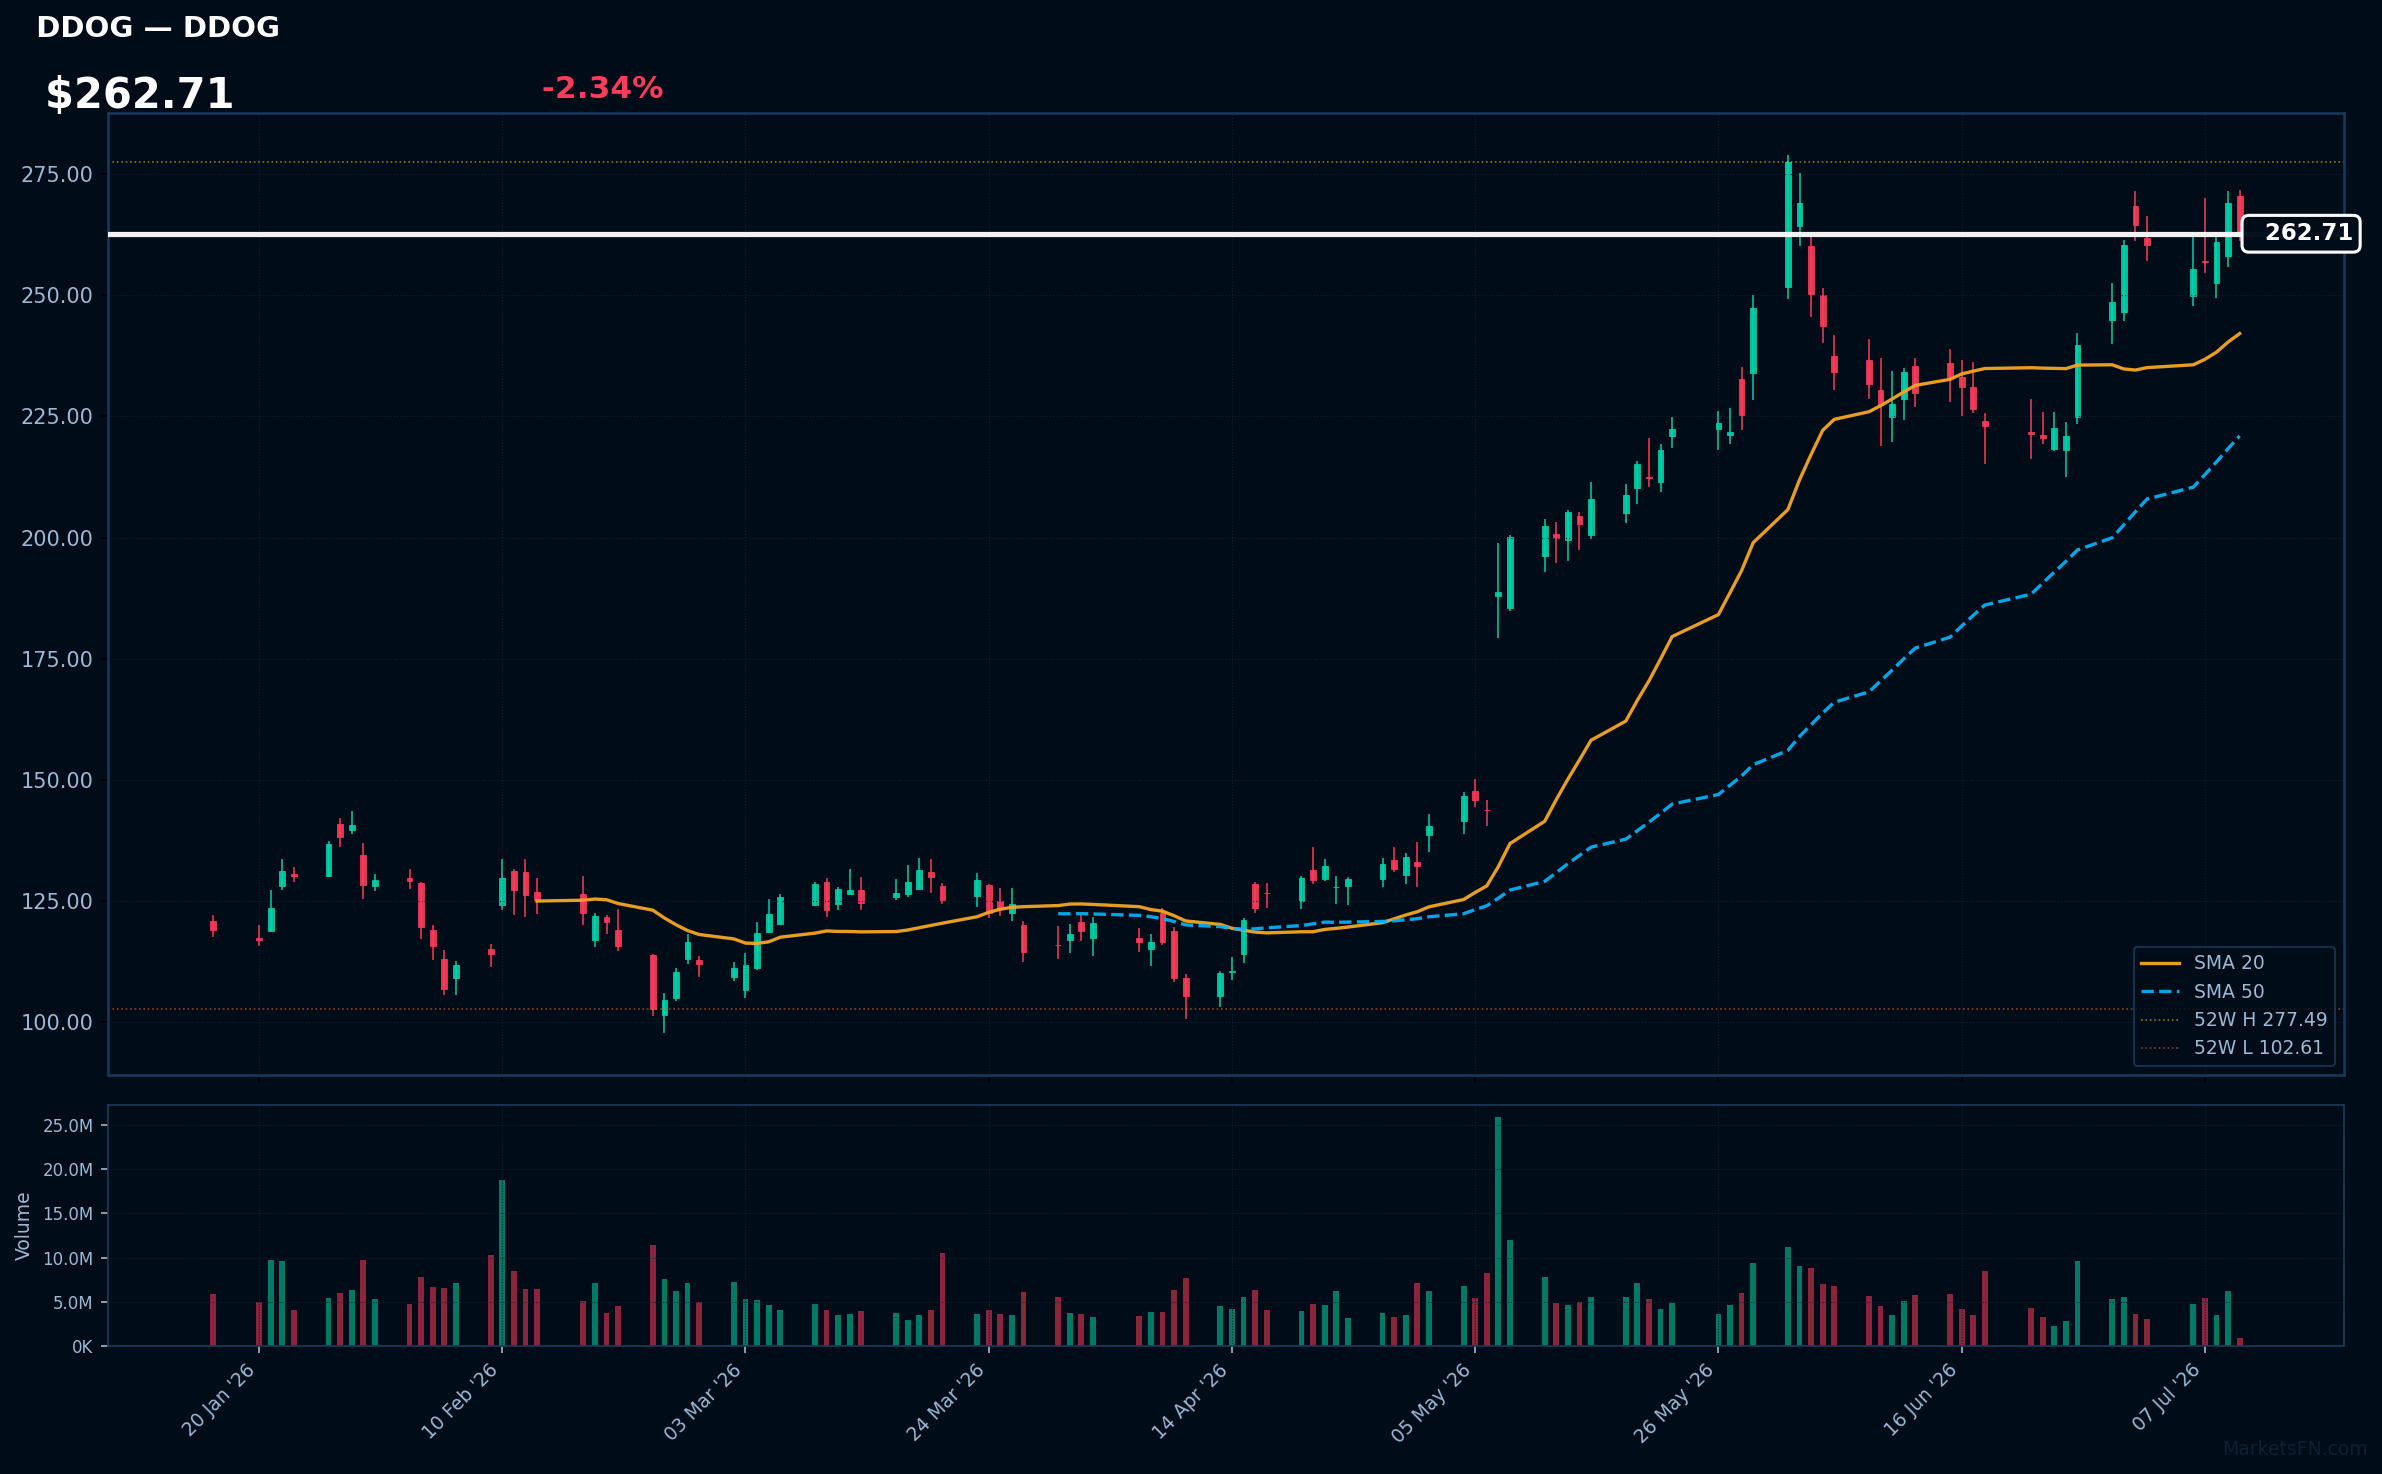Click the $262.71 current price readout
This screenshot has height=1474, width=2382.
click(139, 94)
